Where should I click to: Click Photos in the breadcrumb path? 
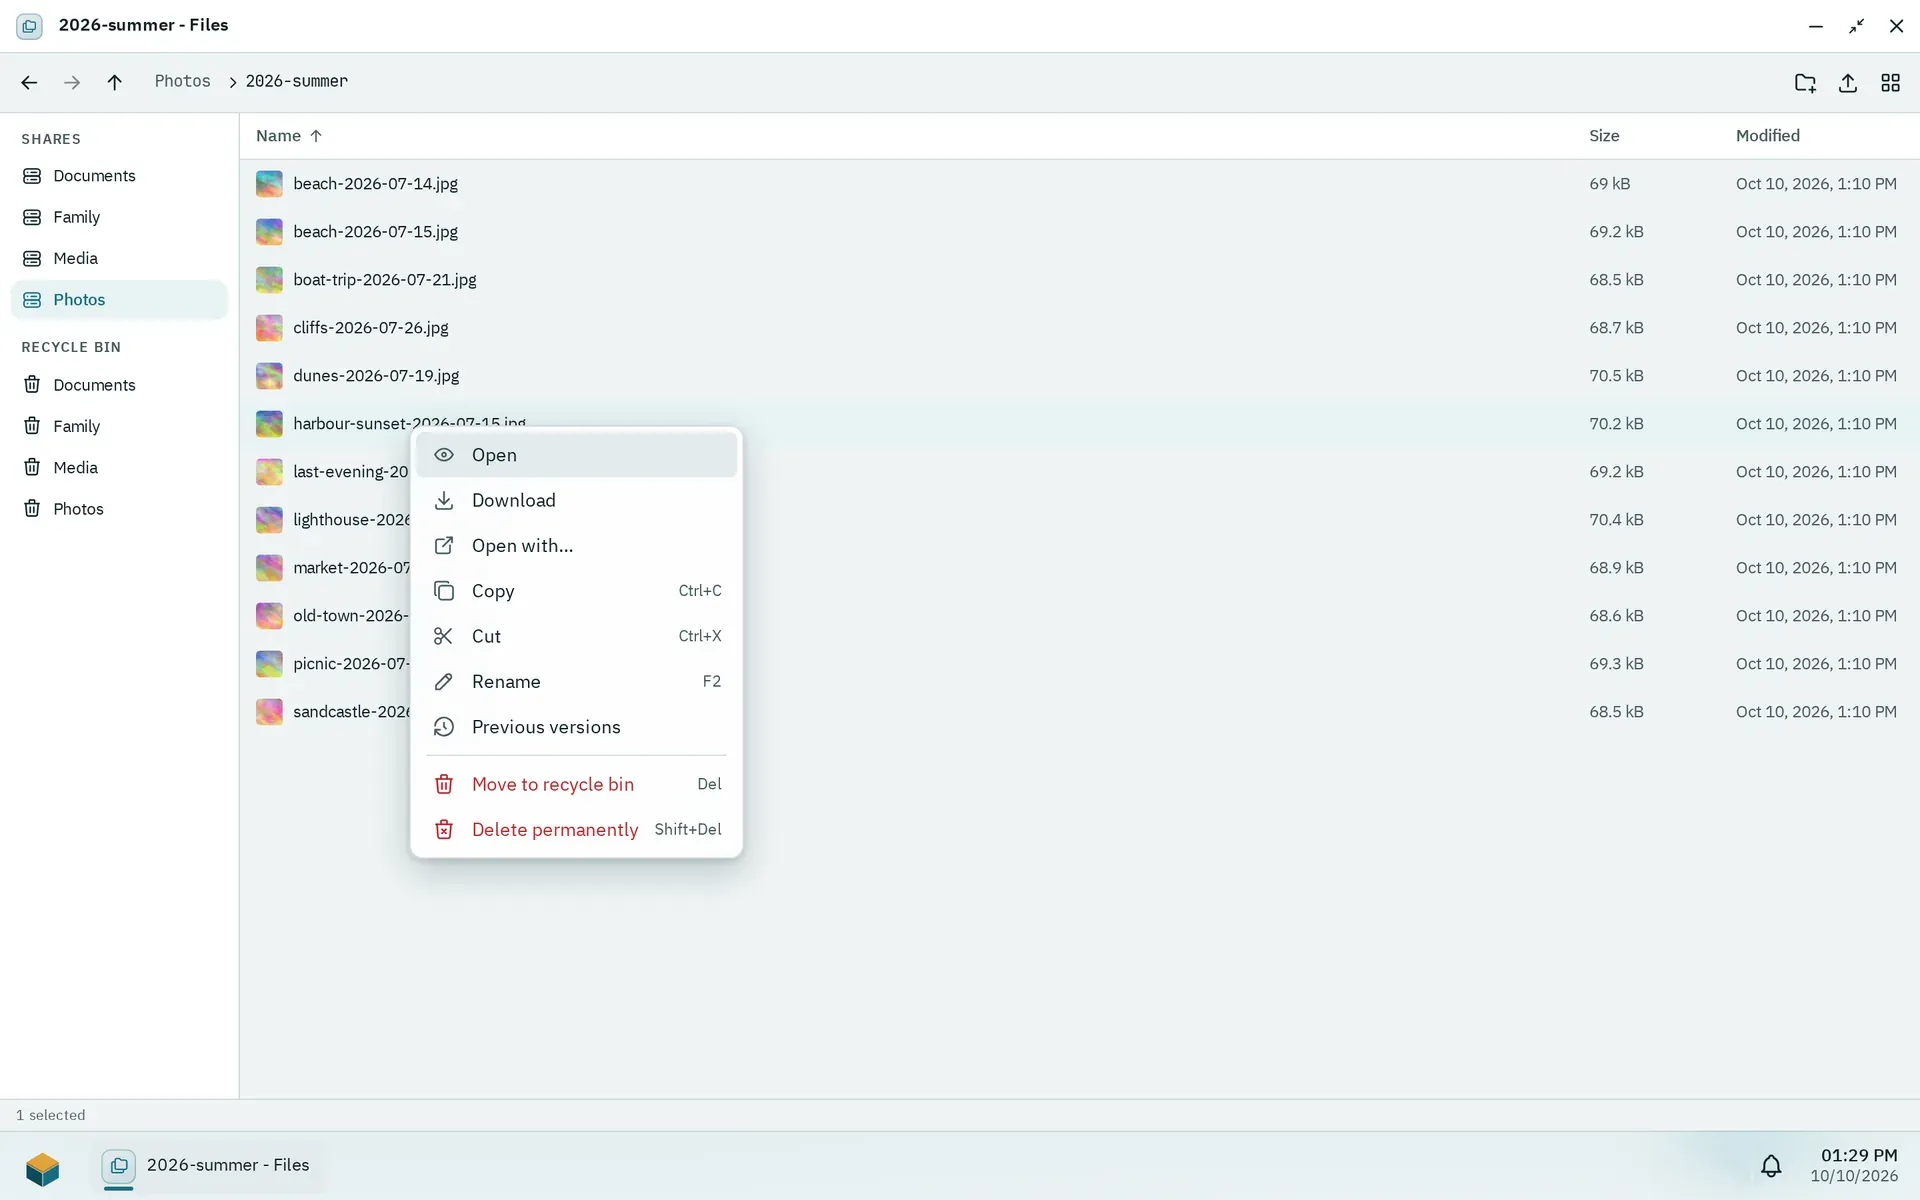coord(182,81)
